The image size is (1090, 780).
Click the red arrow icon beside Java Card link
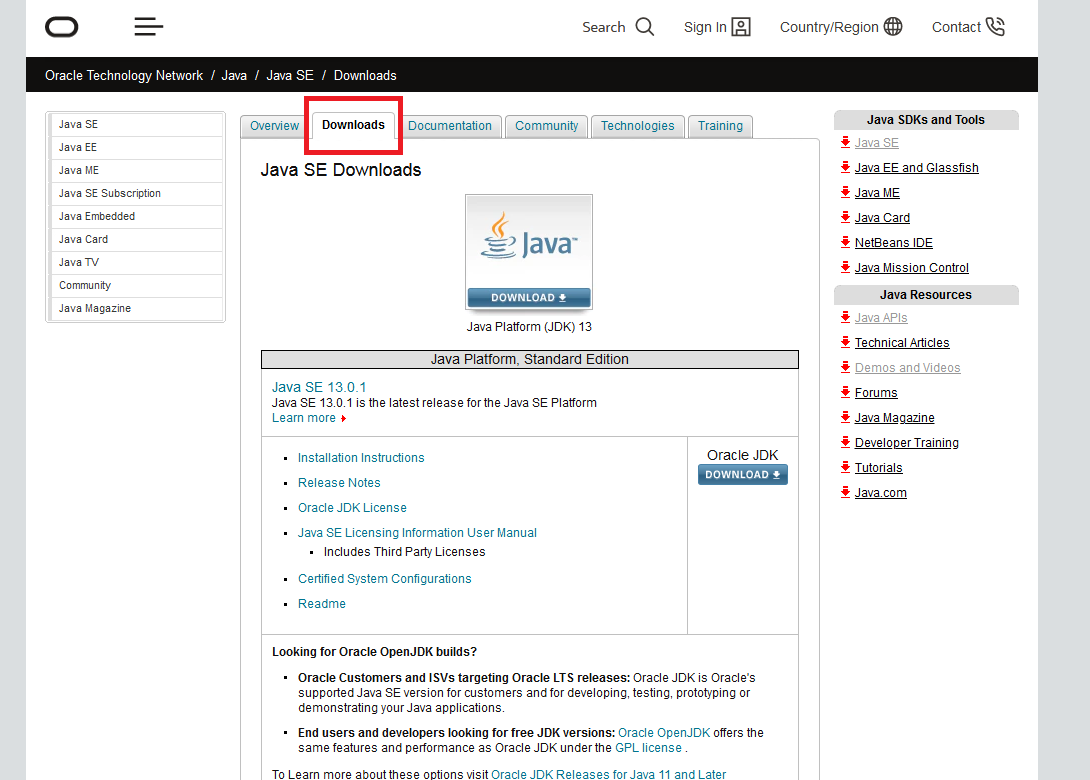(845, 217)
